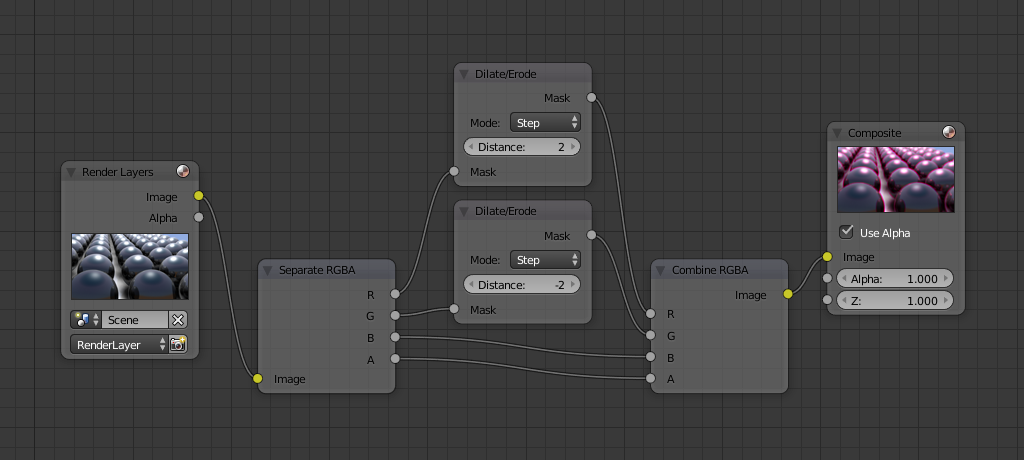Image resolution: width=1024 pixels, height=460 pixels.
Task: Increase Distance -2 with its right arrow
Action: 573,285
